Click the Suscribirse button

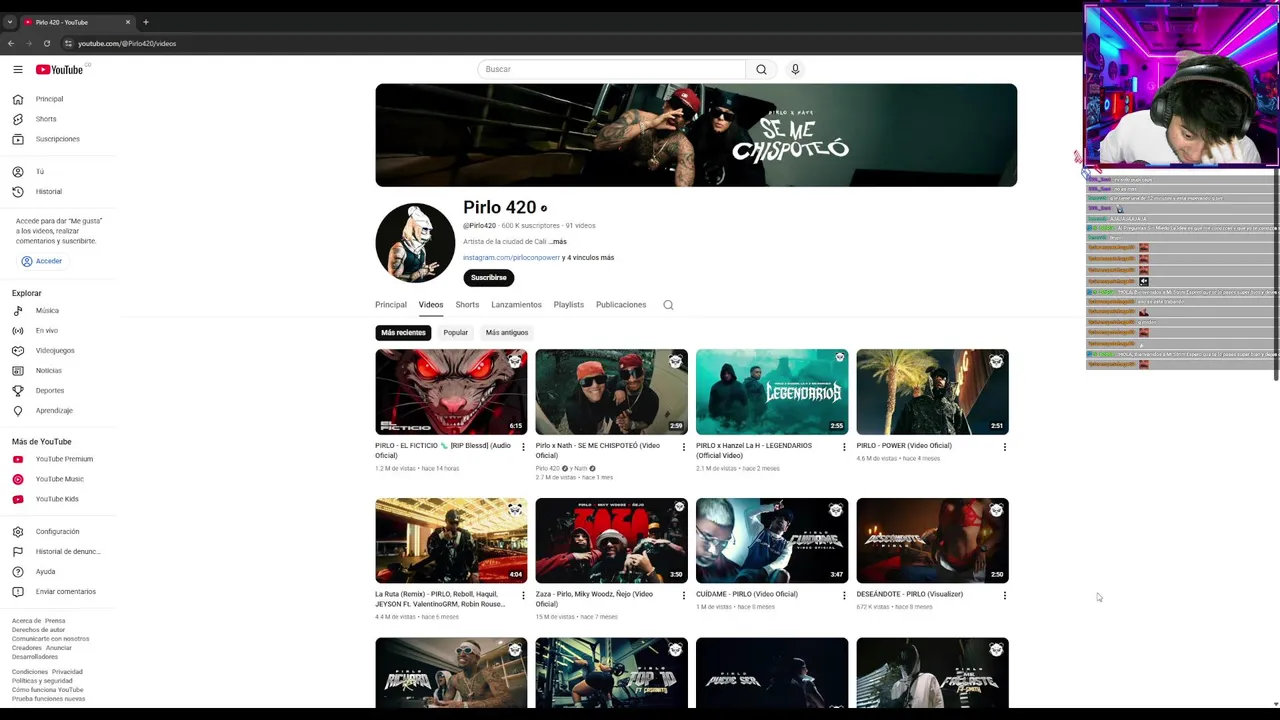point(489,278)
